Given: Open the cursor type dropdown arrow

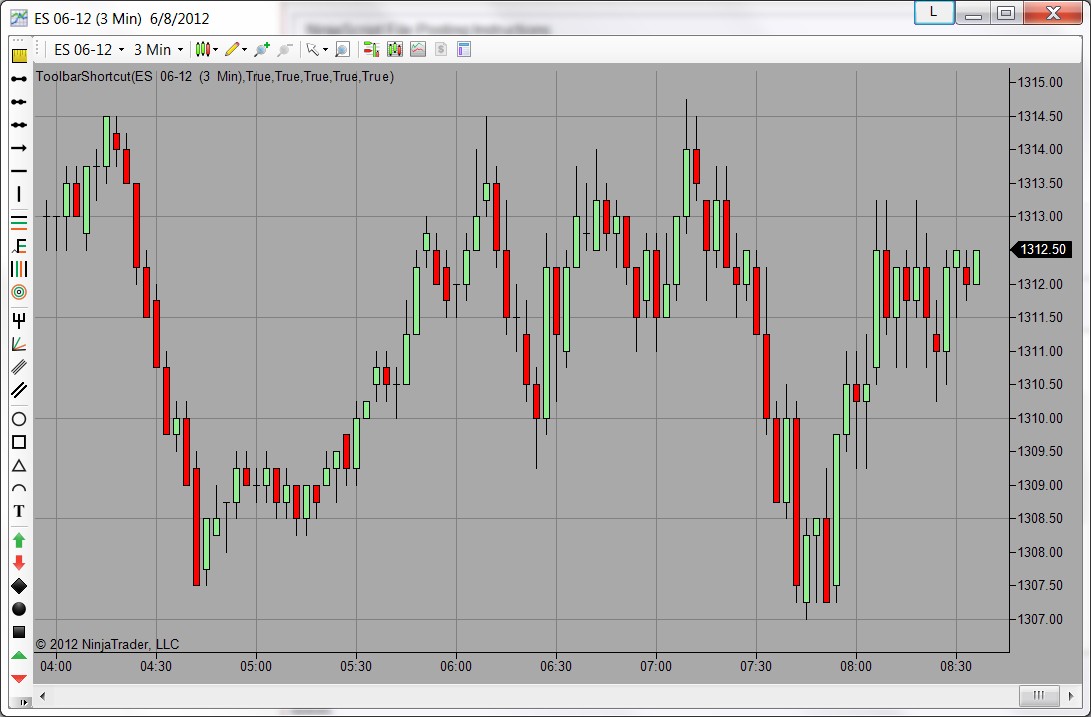Looking at the screenshot, I should [325, 49].
